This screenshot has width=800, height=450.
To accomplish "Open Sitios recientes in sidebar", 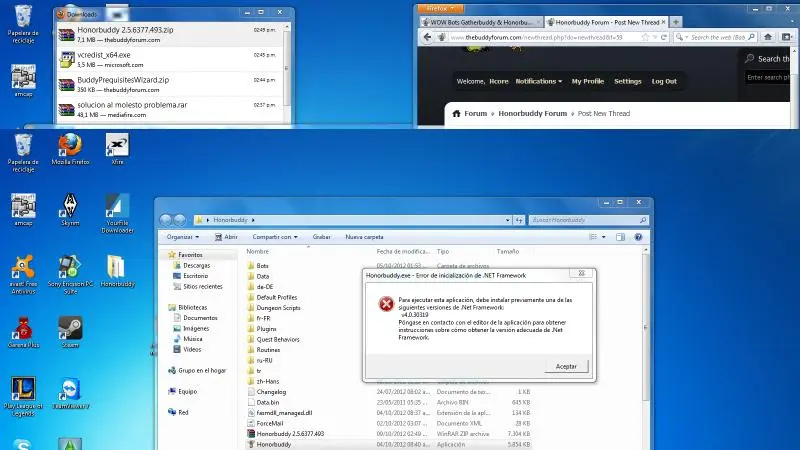I will tap(202, 286).
